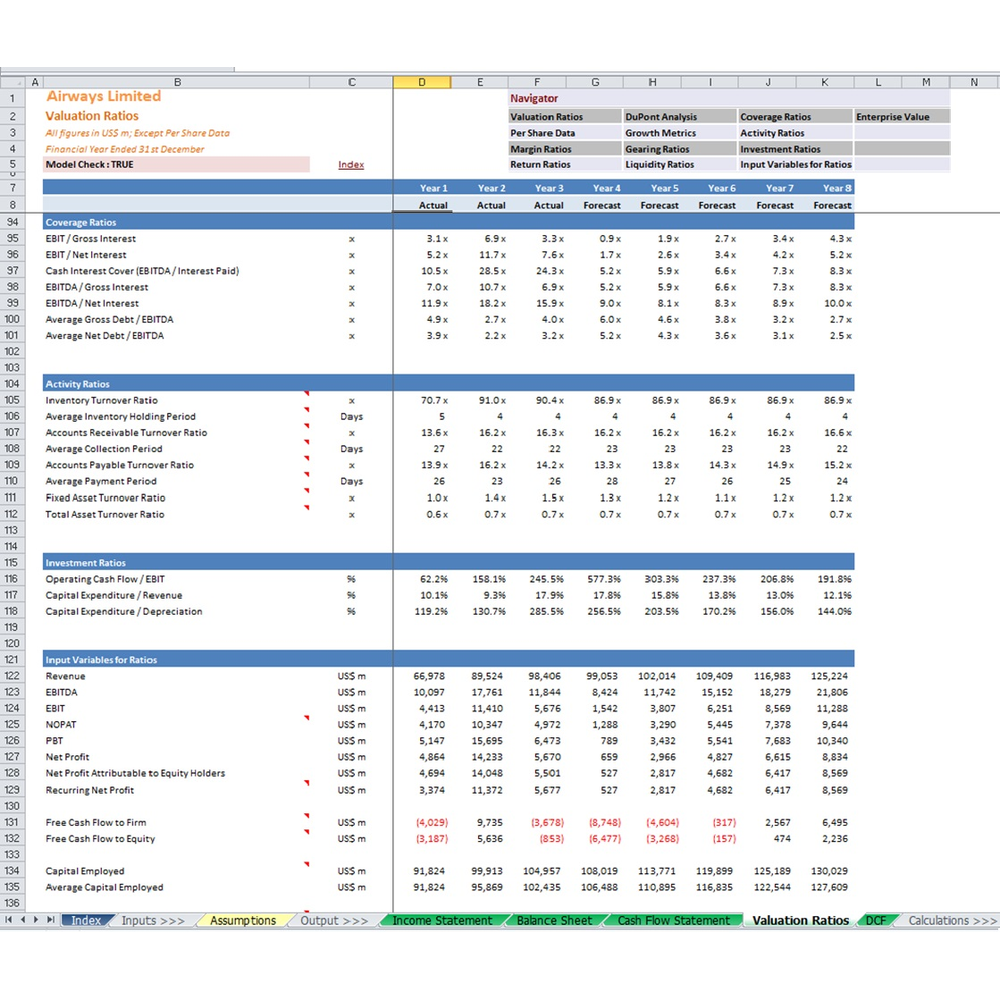Click previous sheet tab navigation arrow
This screenshot has height=1000, width=1000.
[x=23, y=920]
